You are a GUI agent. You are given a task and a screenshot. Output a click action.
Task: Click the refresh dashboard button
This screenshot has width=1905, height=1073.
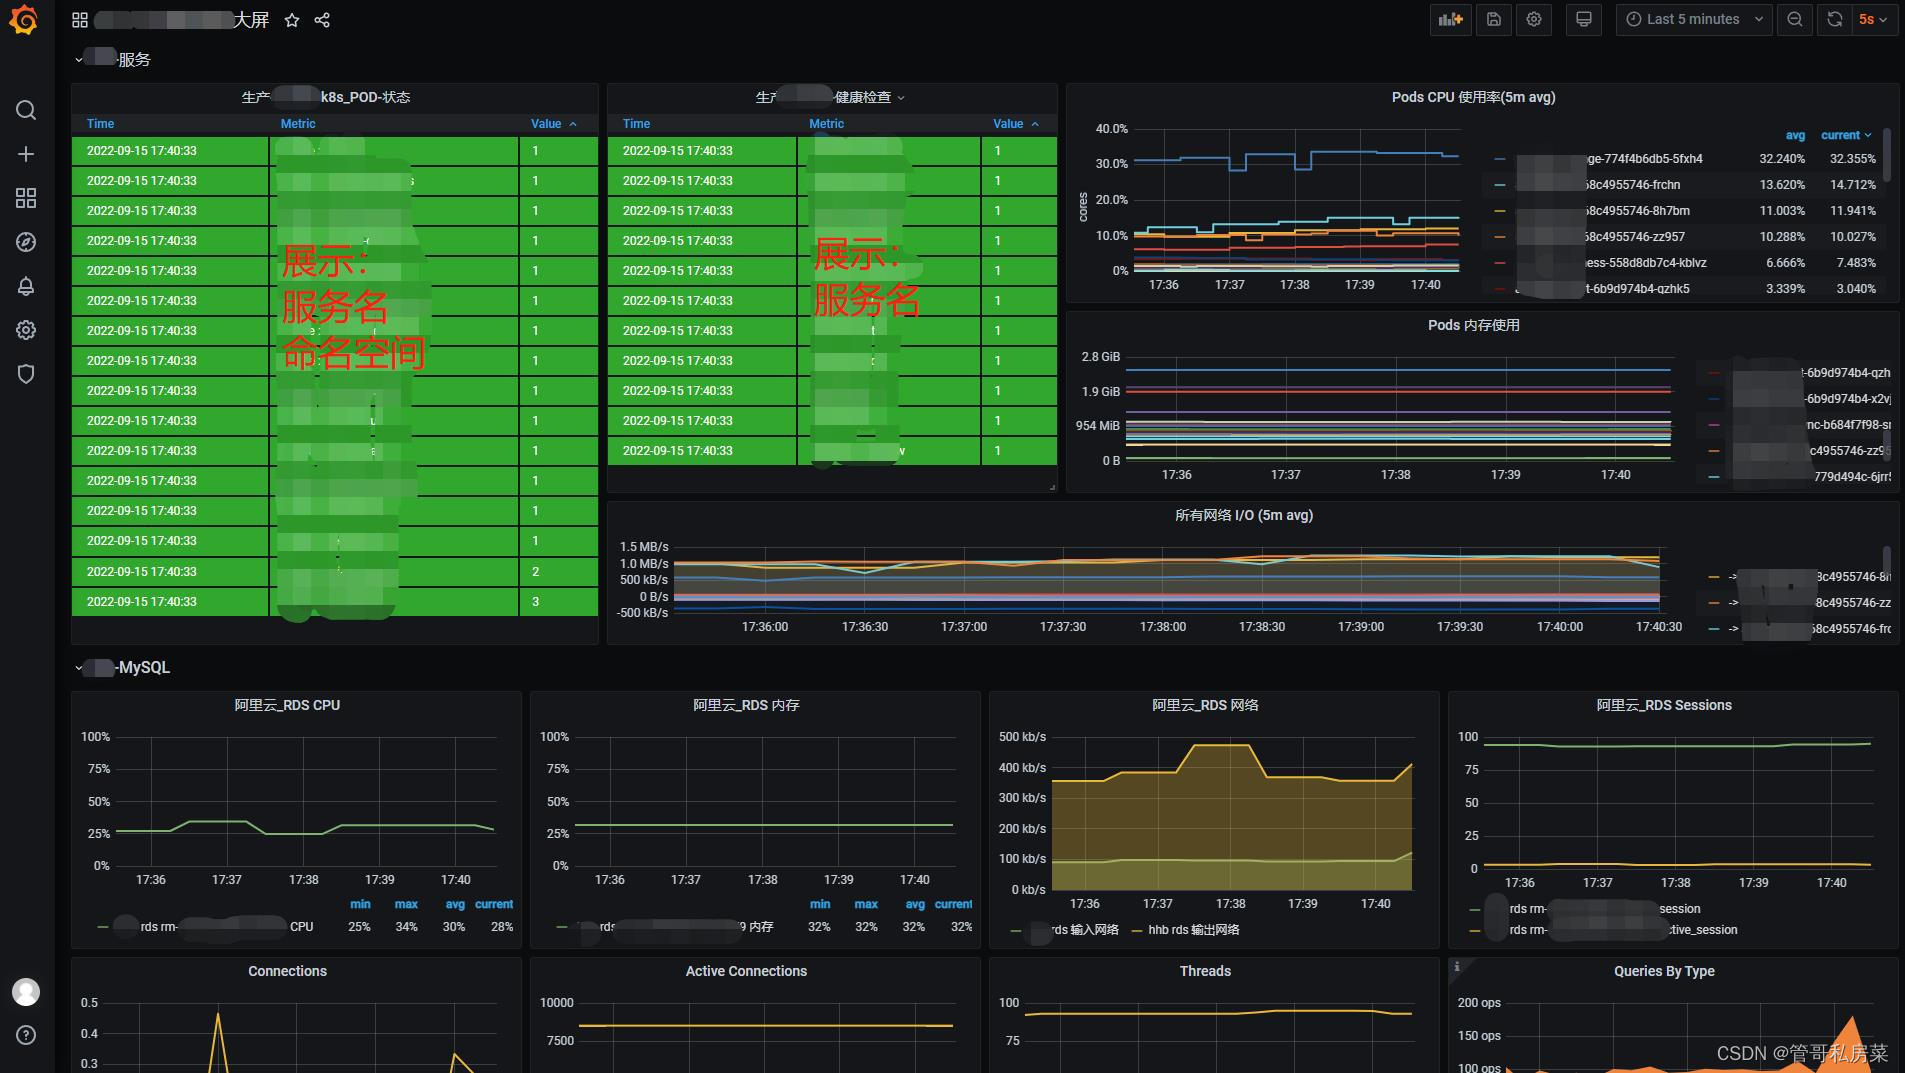(x=1833, y=19)
